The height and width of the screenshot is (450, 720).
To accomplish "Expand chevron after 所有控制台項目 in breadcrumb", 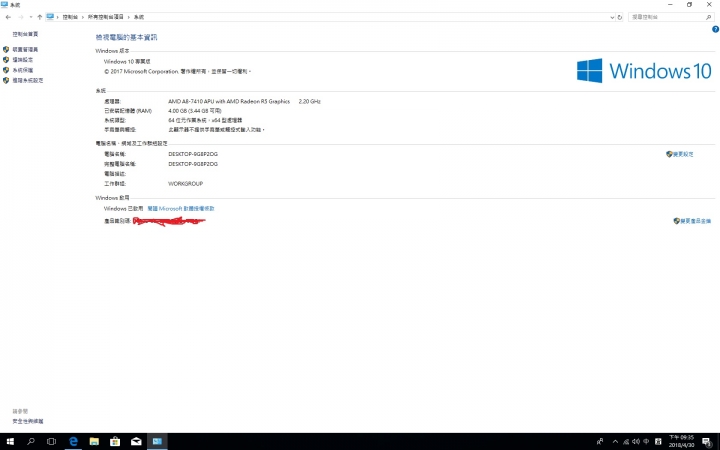I will coord(129,17).
